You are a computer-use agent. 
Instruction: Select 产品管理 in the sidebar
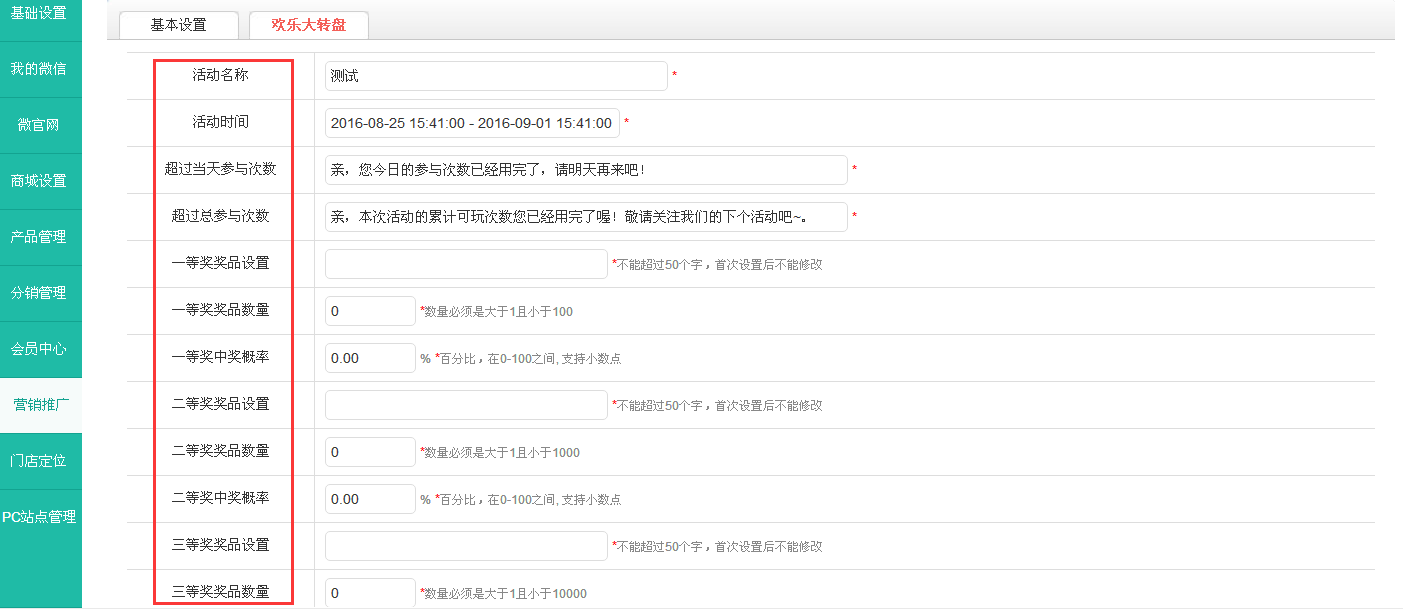[x=40, y=237]
